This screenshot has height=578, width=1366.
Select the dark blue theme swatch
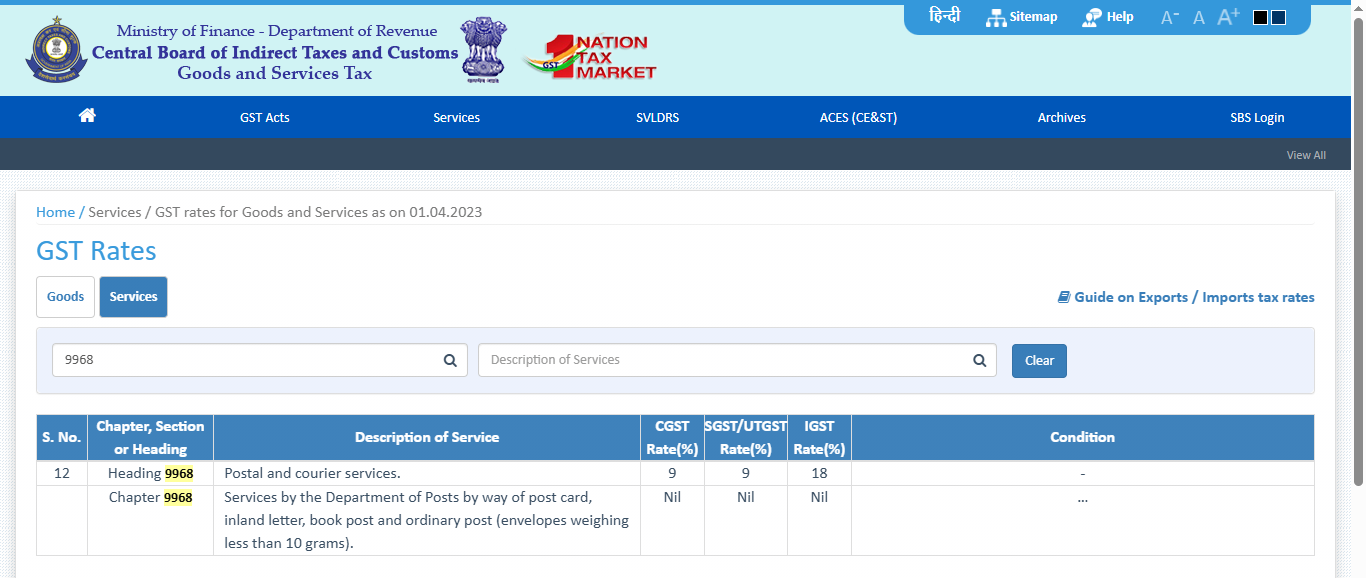pyautogui.click(x=1278, y=17)
